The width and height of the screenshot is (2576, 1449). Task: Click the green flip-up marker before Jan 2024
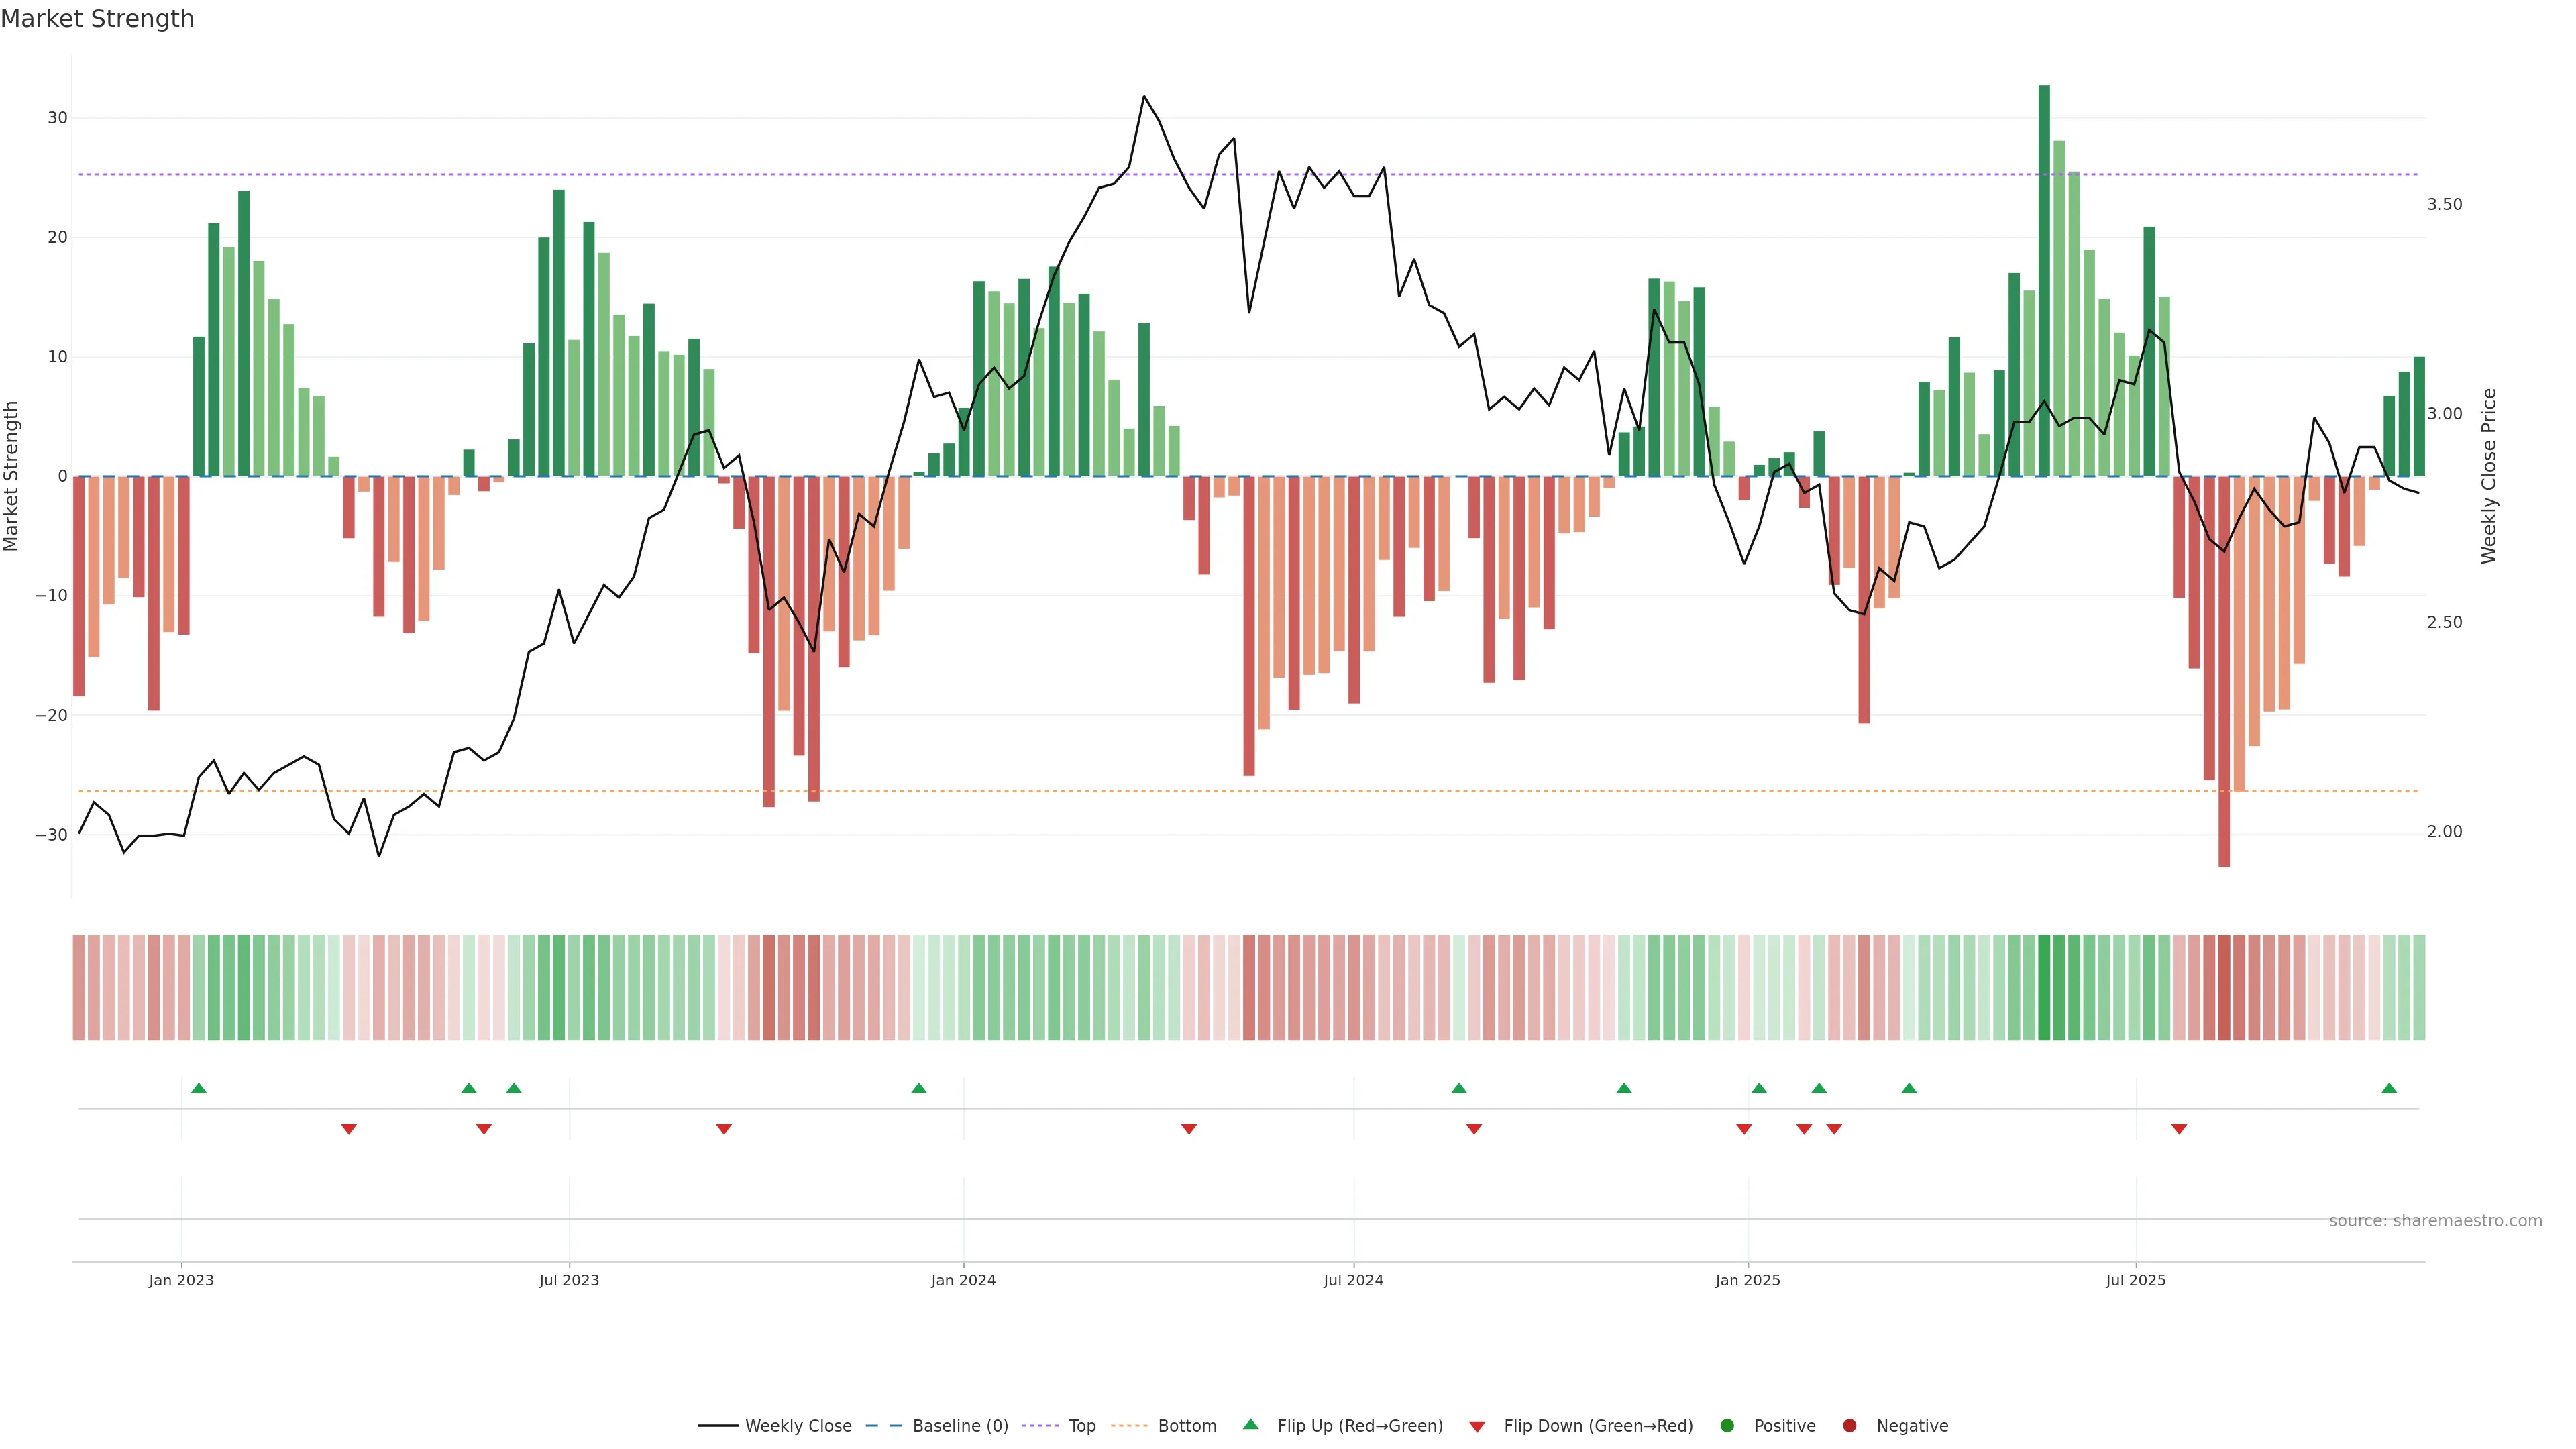tap(919, 1088)
